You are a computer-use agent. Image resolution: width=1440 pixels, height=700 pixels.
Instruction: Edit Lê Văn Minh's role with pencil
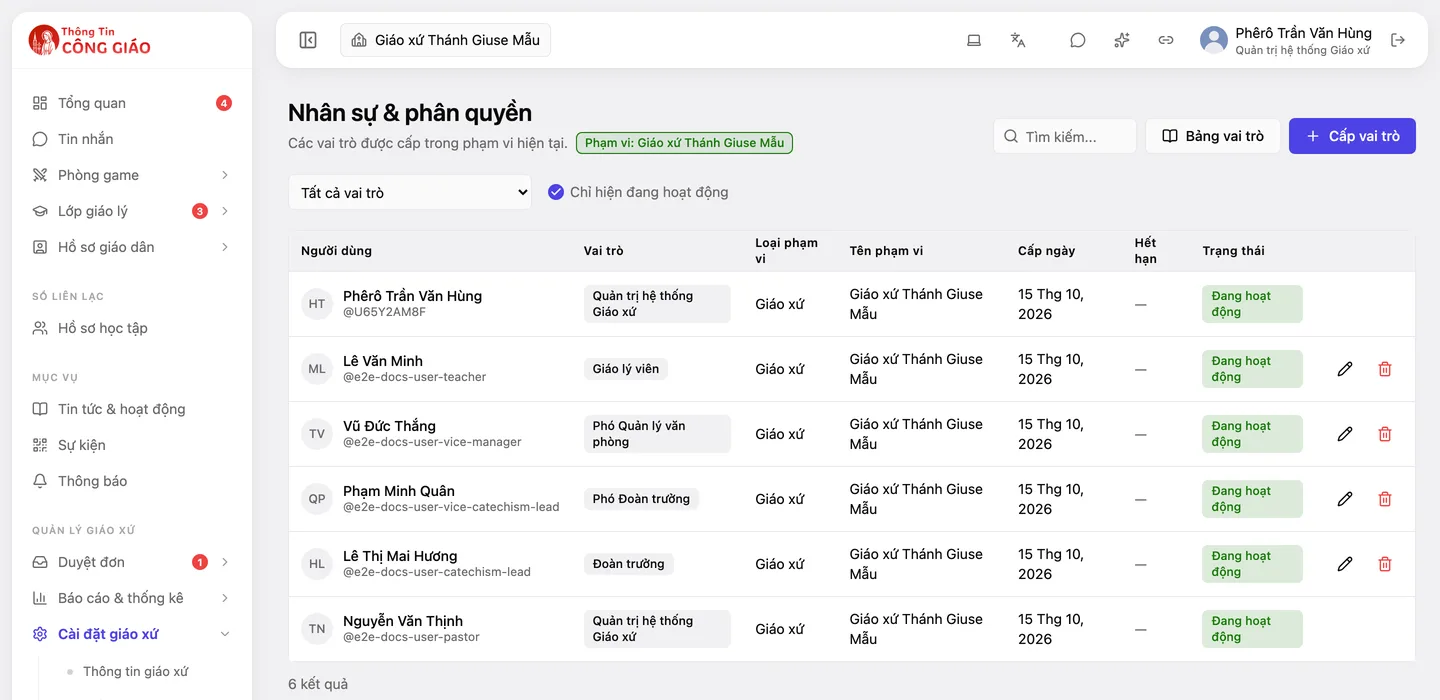[x=1345, y=369]
